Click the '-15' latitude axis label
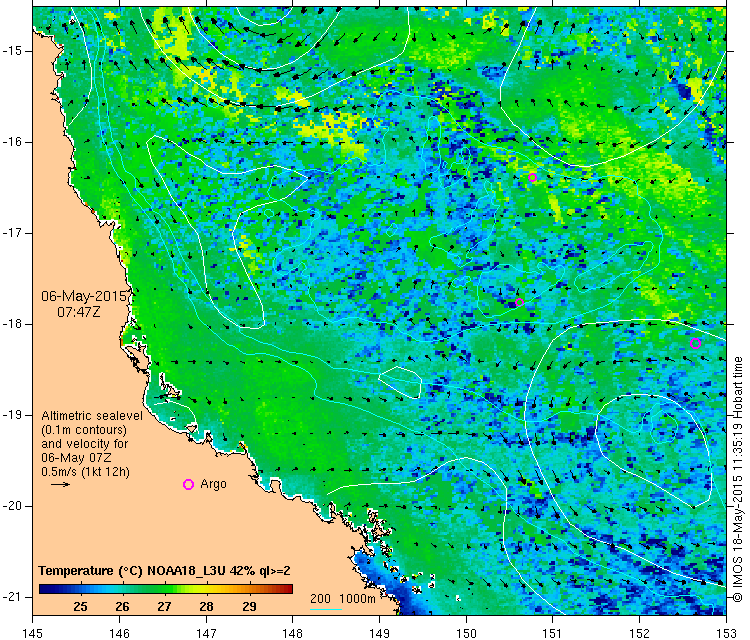The height and width of the screenshot is (640, 750). click(x=11, y=51)
